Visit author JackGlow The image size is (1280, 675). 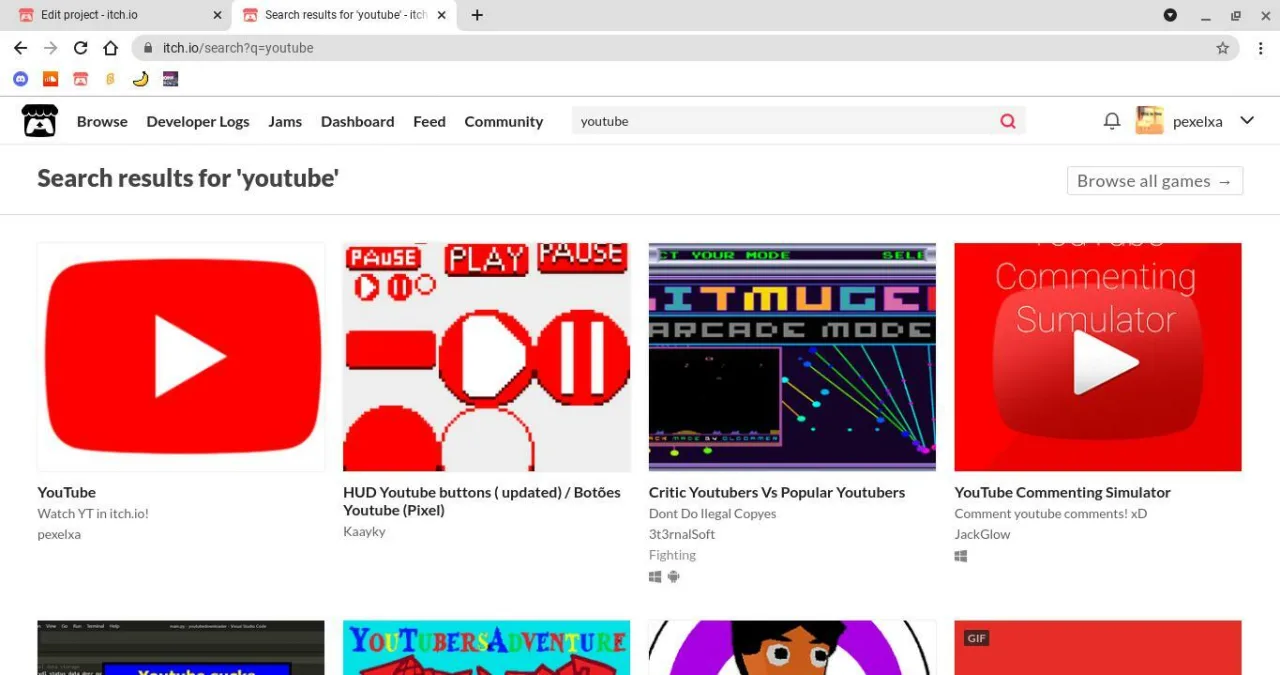pyautogui.click(x=982, y=534)
